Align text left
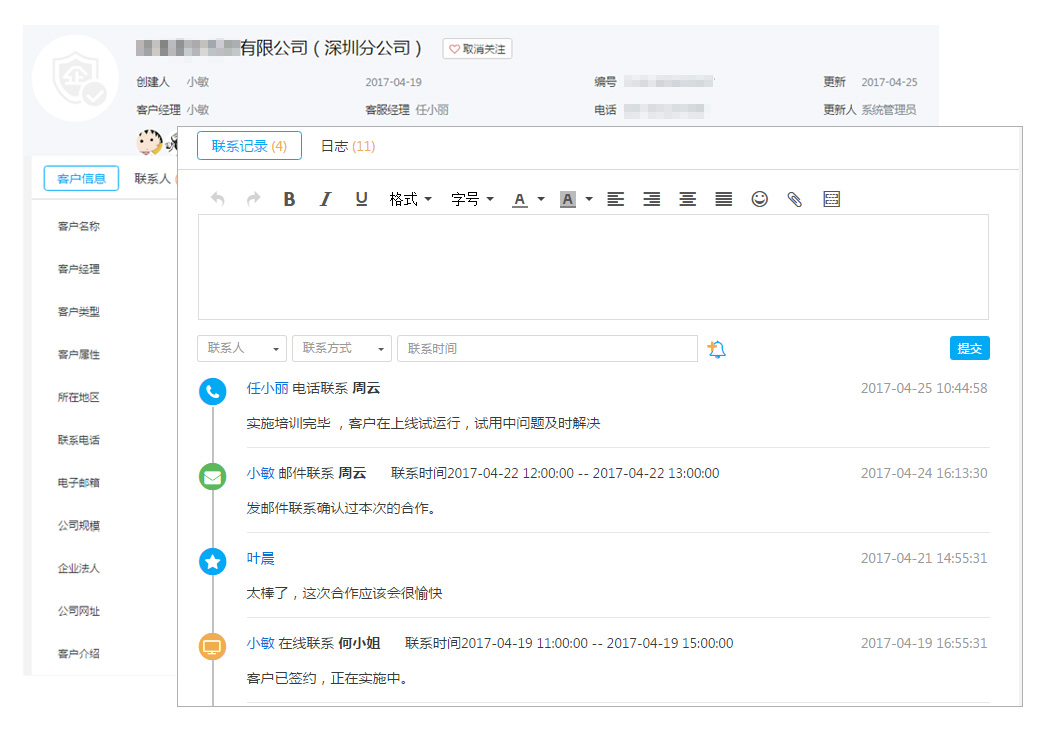The image size is (1050, 746). pos(615,199)
